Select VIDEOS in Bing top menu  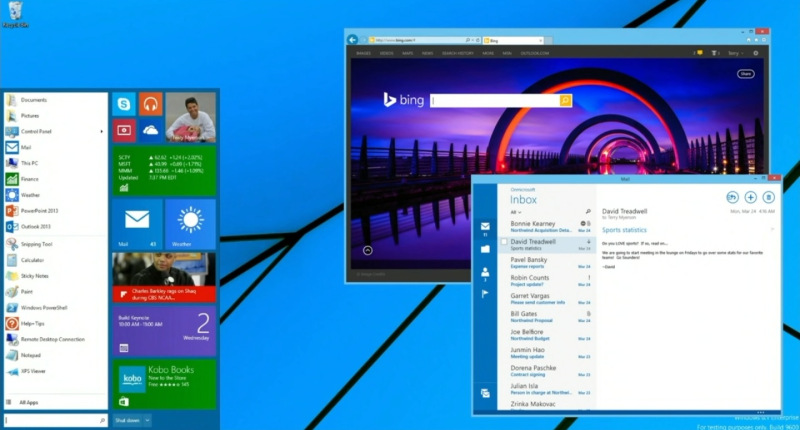point(386,53)
